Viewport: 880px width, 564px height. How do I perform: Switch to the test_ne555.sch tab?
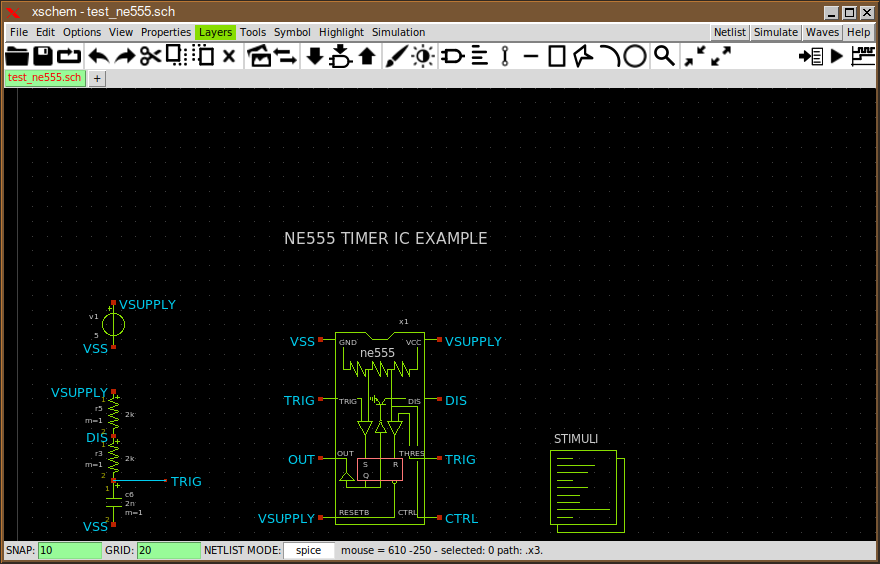[x=44, y=77]
